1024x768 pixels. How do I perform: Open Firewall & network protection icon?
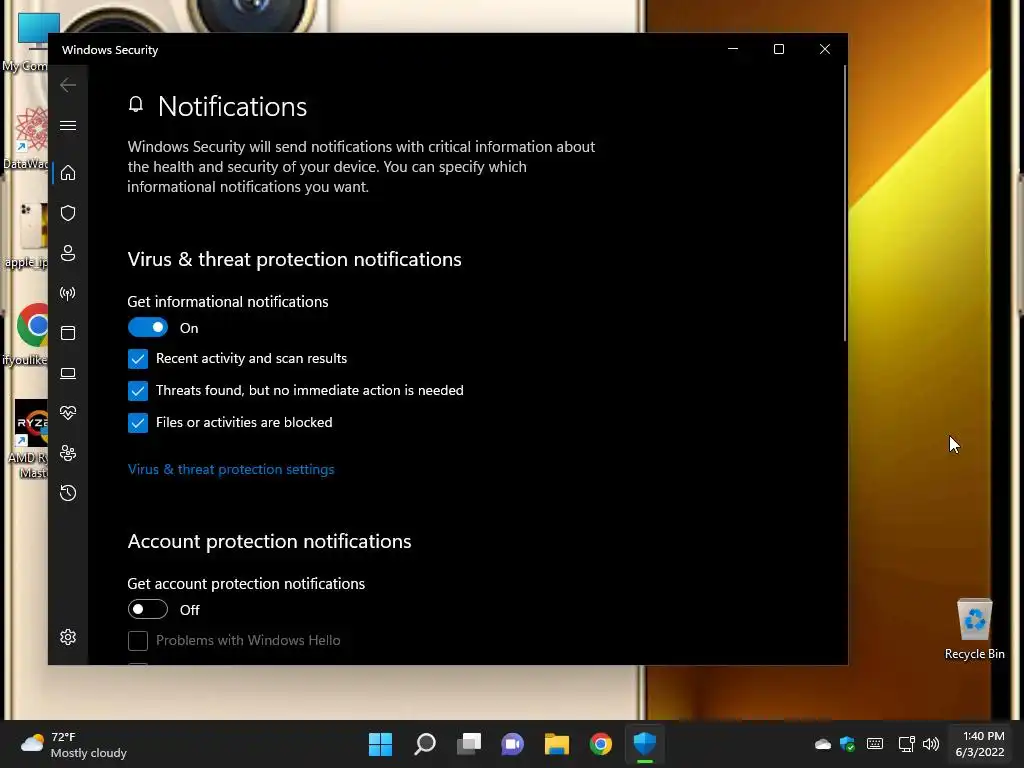68,293
